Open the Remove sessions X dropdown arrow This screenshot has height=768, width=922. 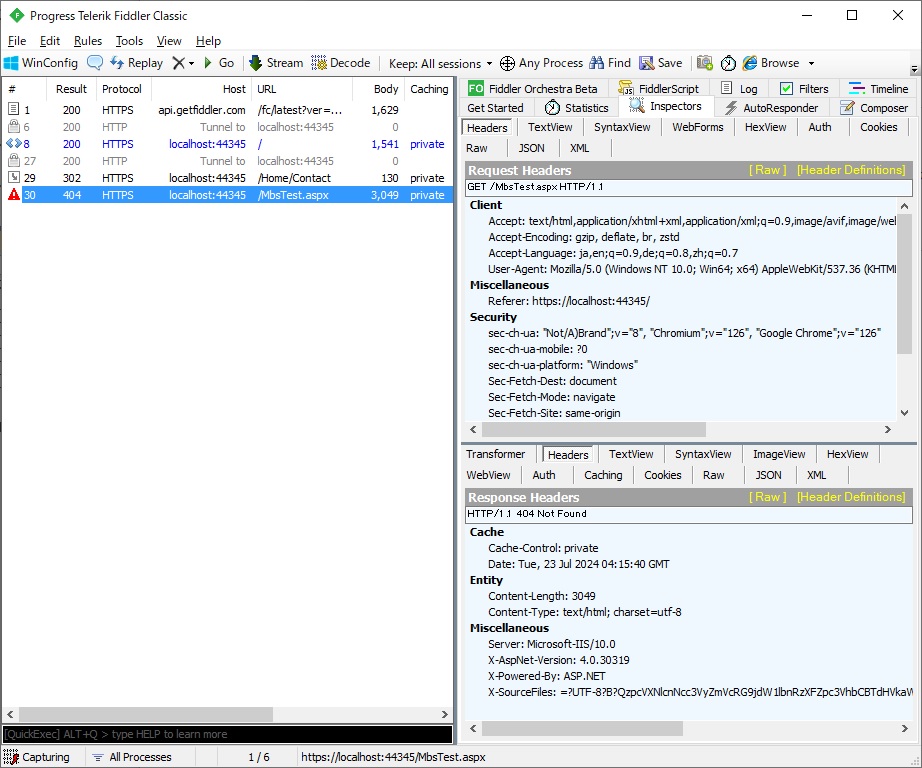[x=192, y=64]
